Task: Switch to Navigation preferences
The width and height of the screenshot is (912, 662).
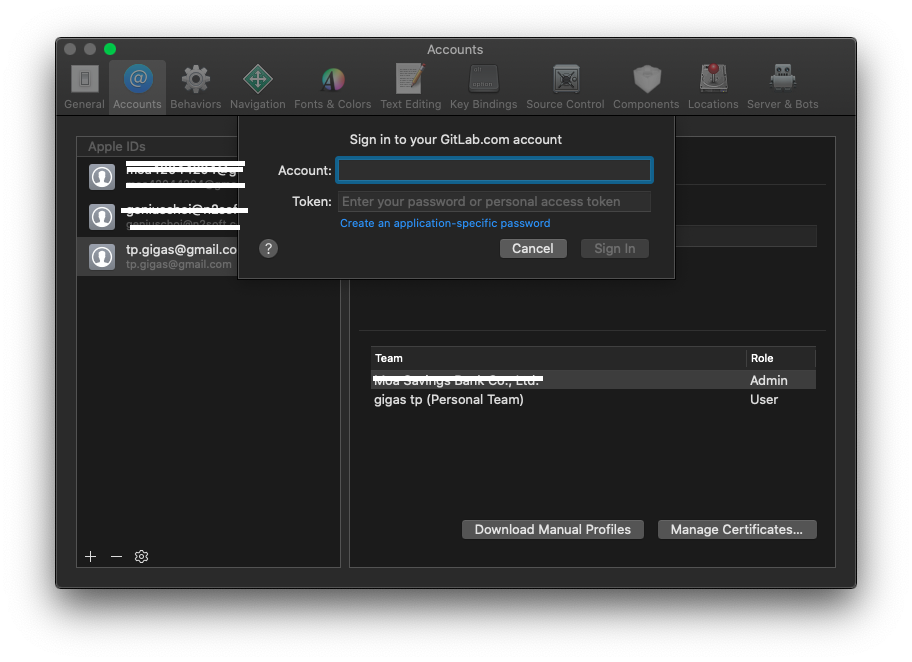Action: (258, 87)
